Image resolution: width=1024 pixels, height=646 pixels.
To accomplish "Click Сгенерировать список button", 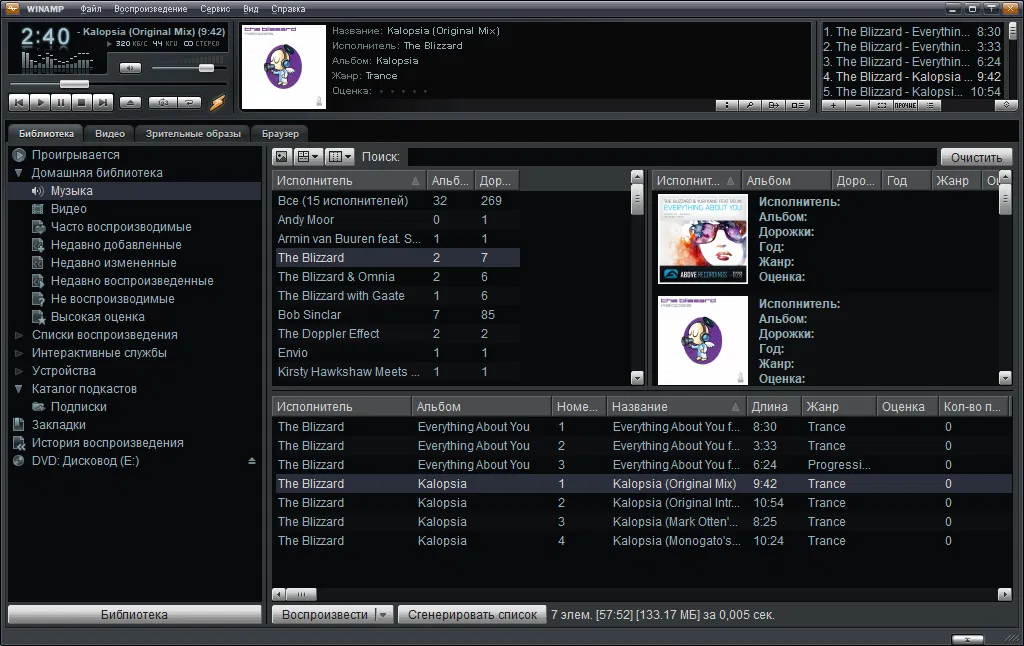I will 472,615.
